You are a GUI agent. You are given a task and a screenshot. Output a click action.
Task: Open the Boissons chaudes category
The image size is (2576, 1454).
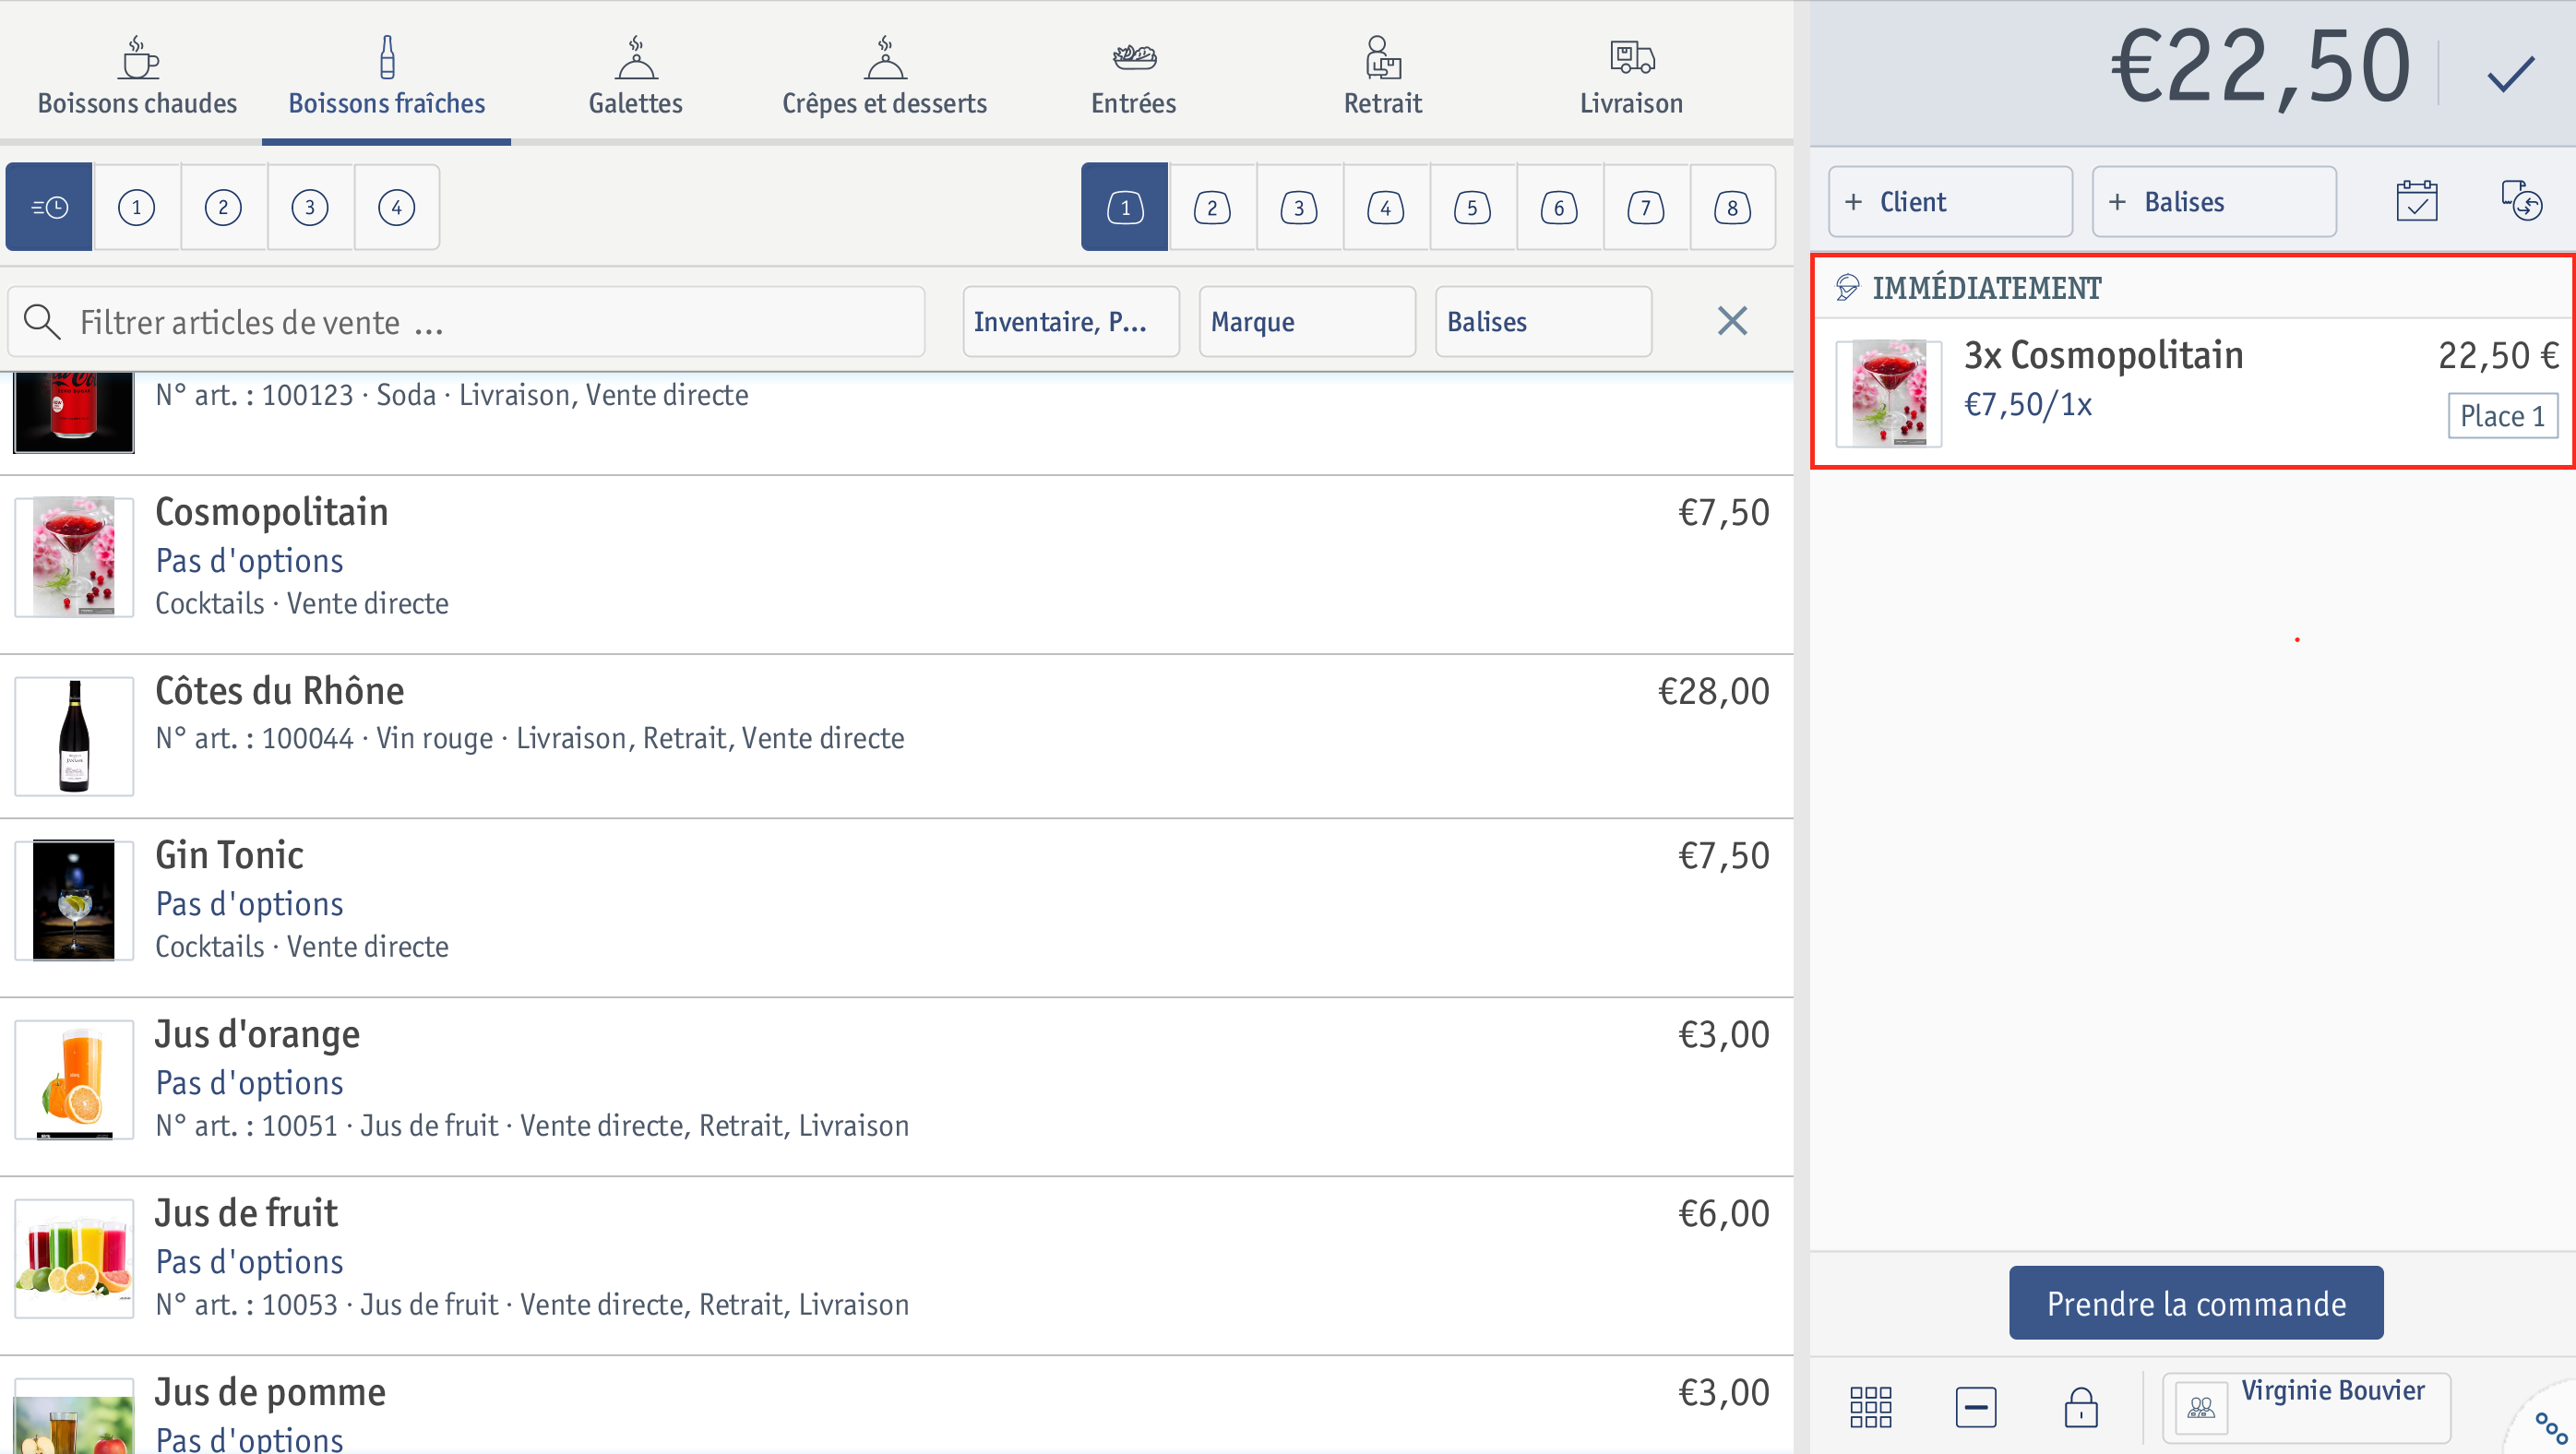click(137, 75)
